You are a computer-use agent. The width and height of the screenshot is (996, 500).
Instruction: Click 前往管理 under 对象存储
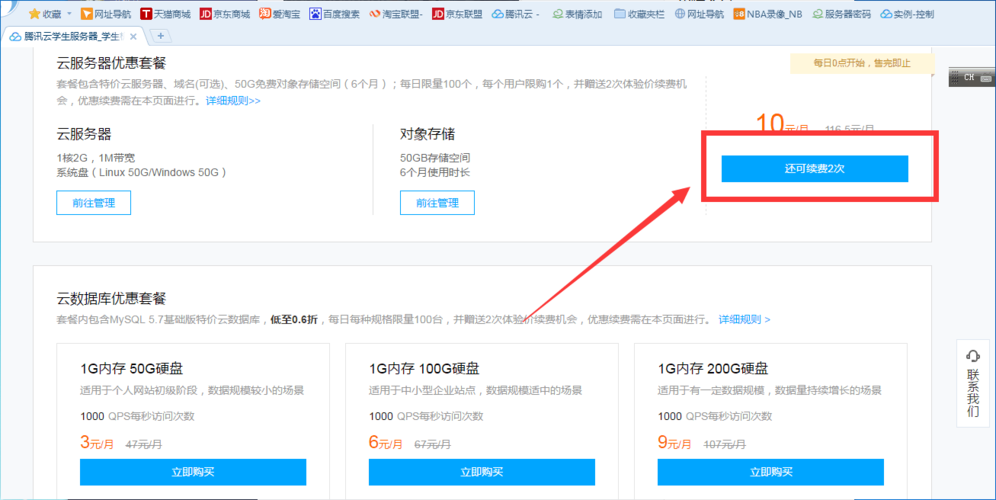coord(437,203)
